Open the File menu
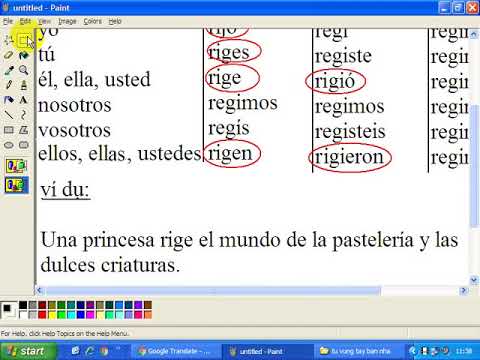This screenshot has width=480, height=360. [x=8, y=21]
